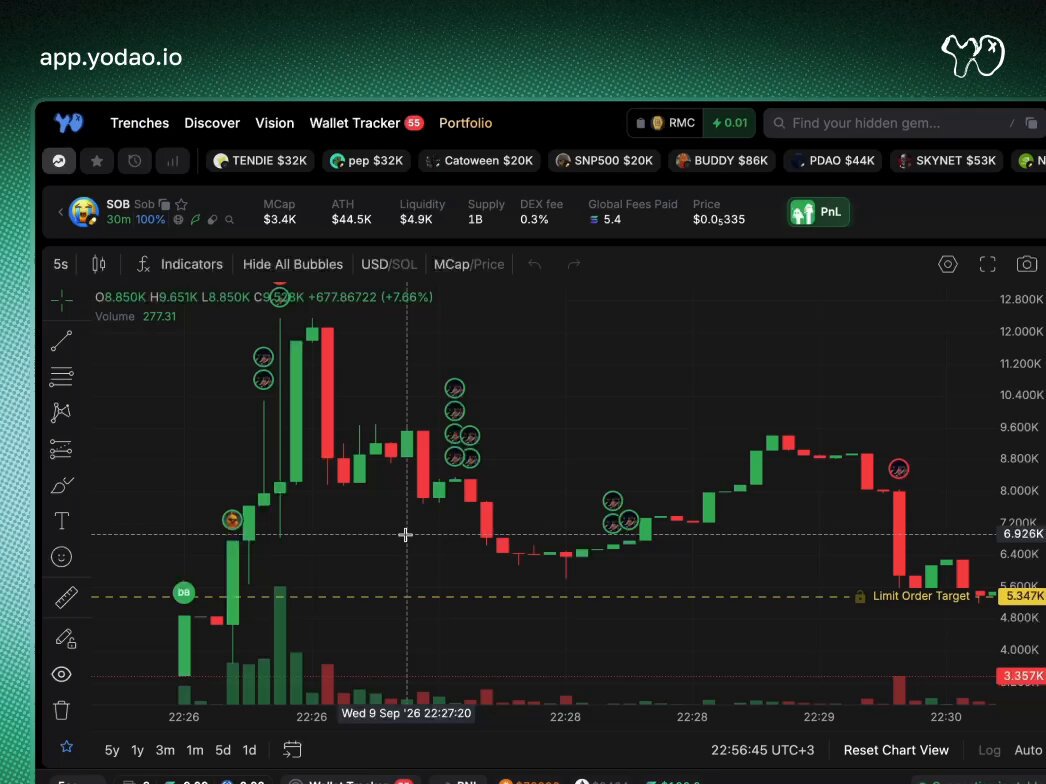
Task: Click Hide All Bubbles
Action: 293,264
